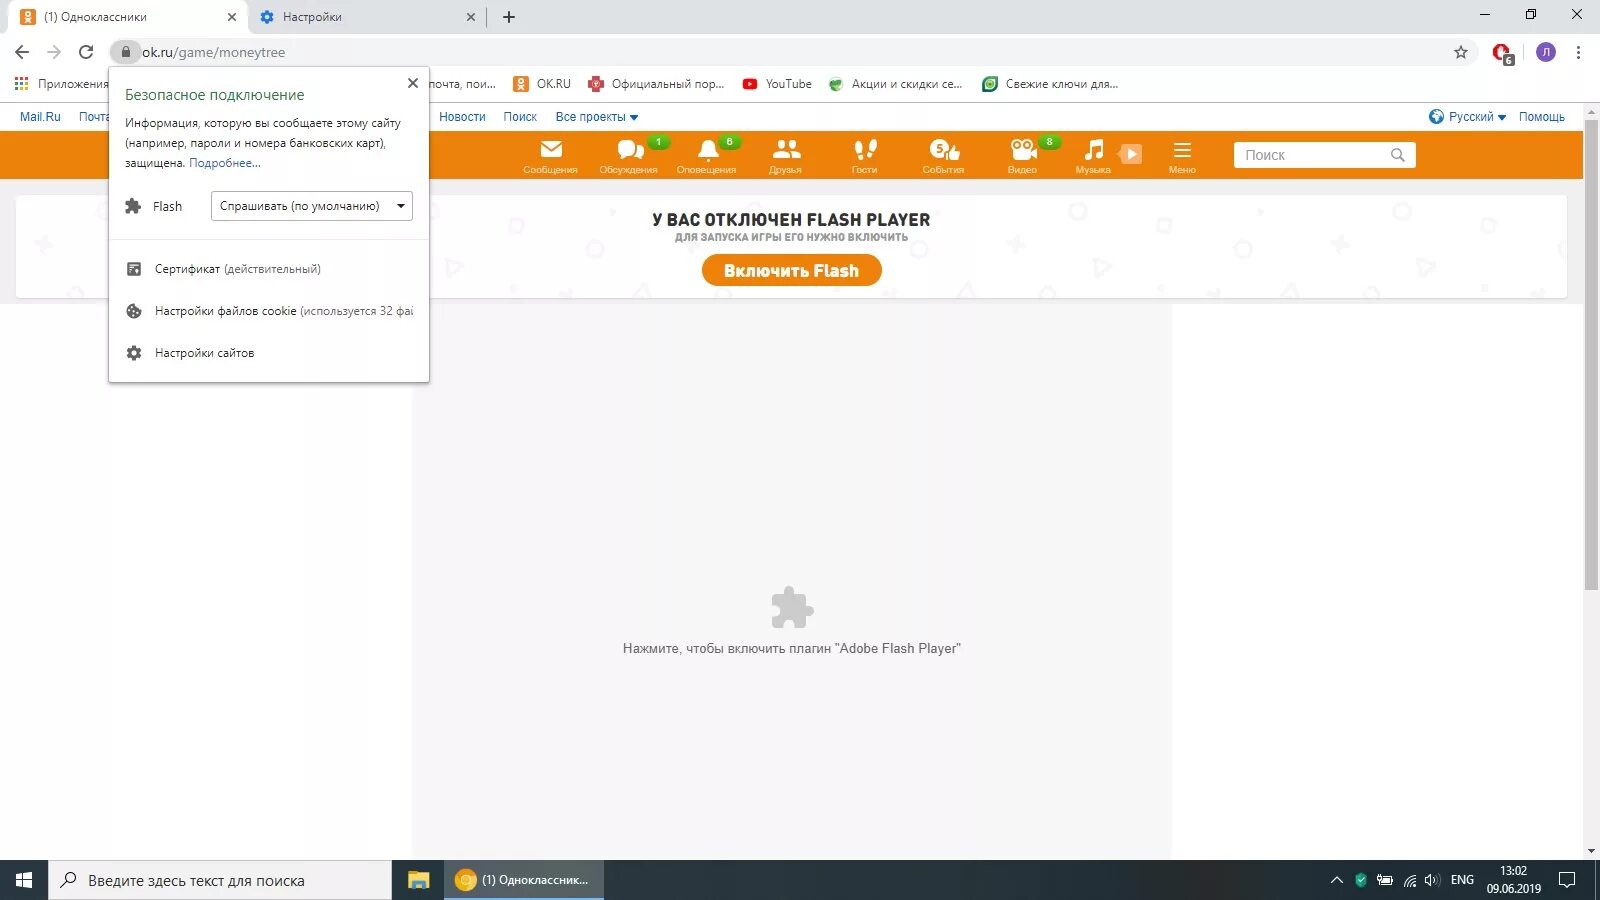This screenshot has width=1600, height=900.
Task: Click the search magnifier icon in OK header
Action: pos(1398,155)
